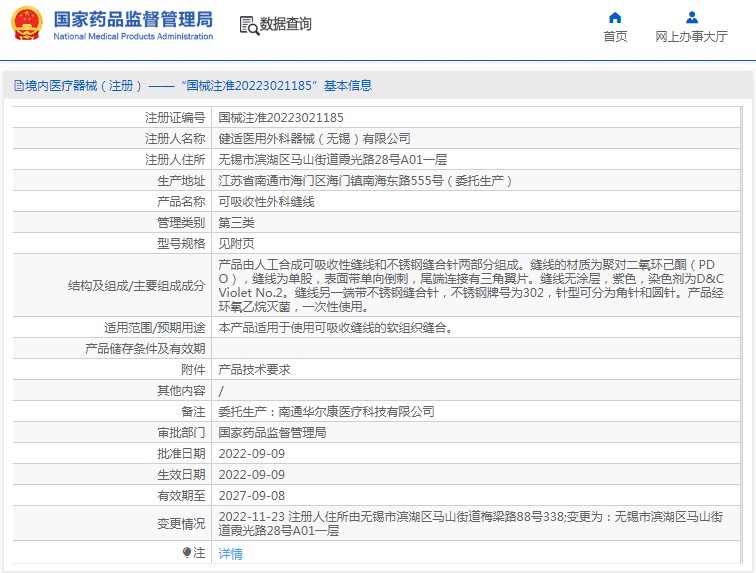756x573 pixels.
Task: Click the 产品技术要求 attachment cell
Action: [254, 369]
